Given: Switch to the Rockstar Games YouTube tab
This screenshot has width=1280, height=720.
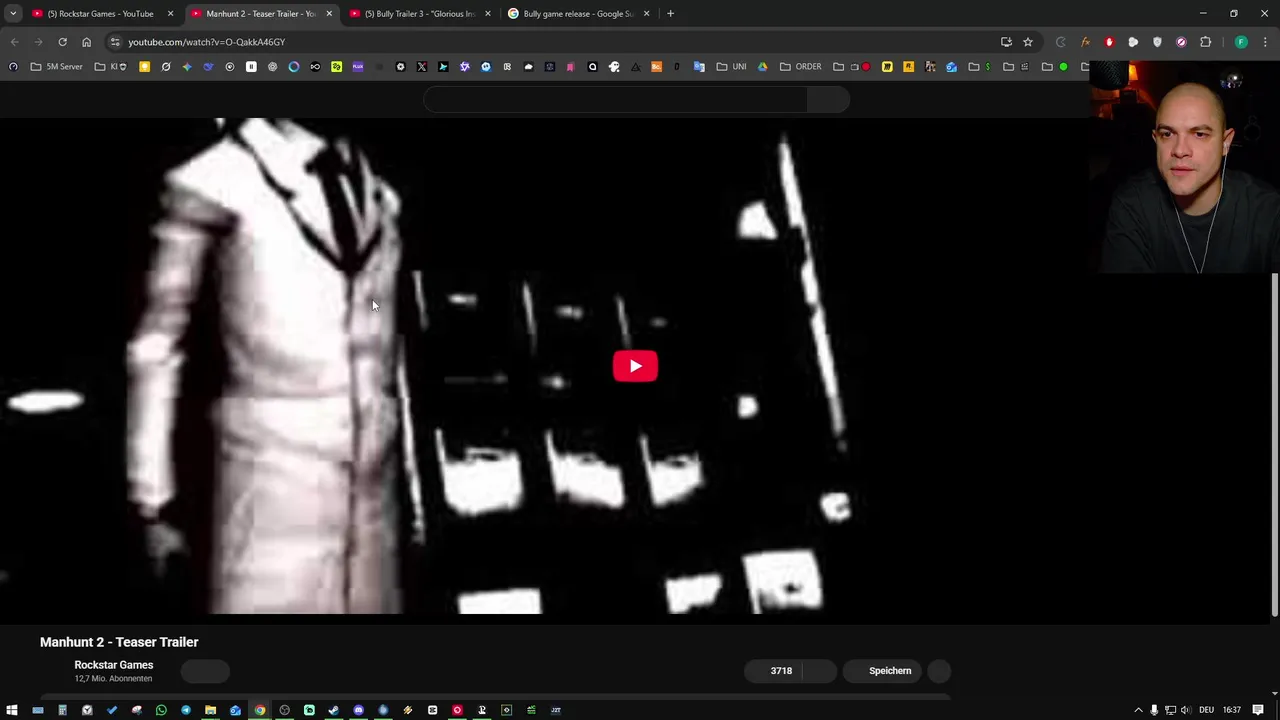Looking at the screenshot, I should point(102,14).
